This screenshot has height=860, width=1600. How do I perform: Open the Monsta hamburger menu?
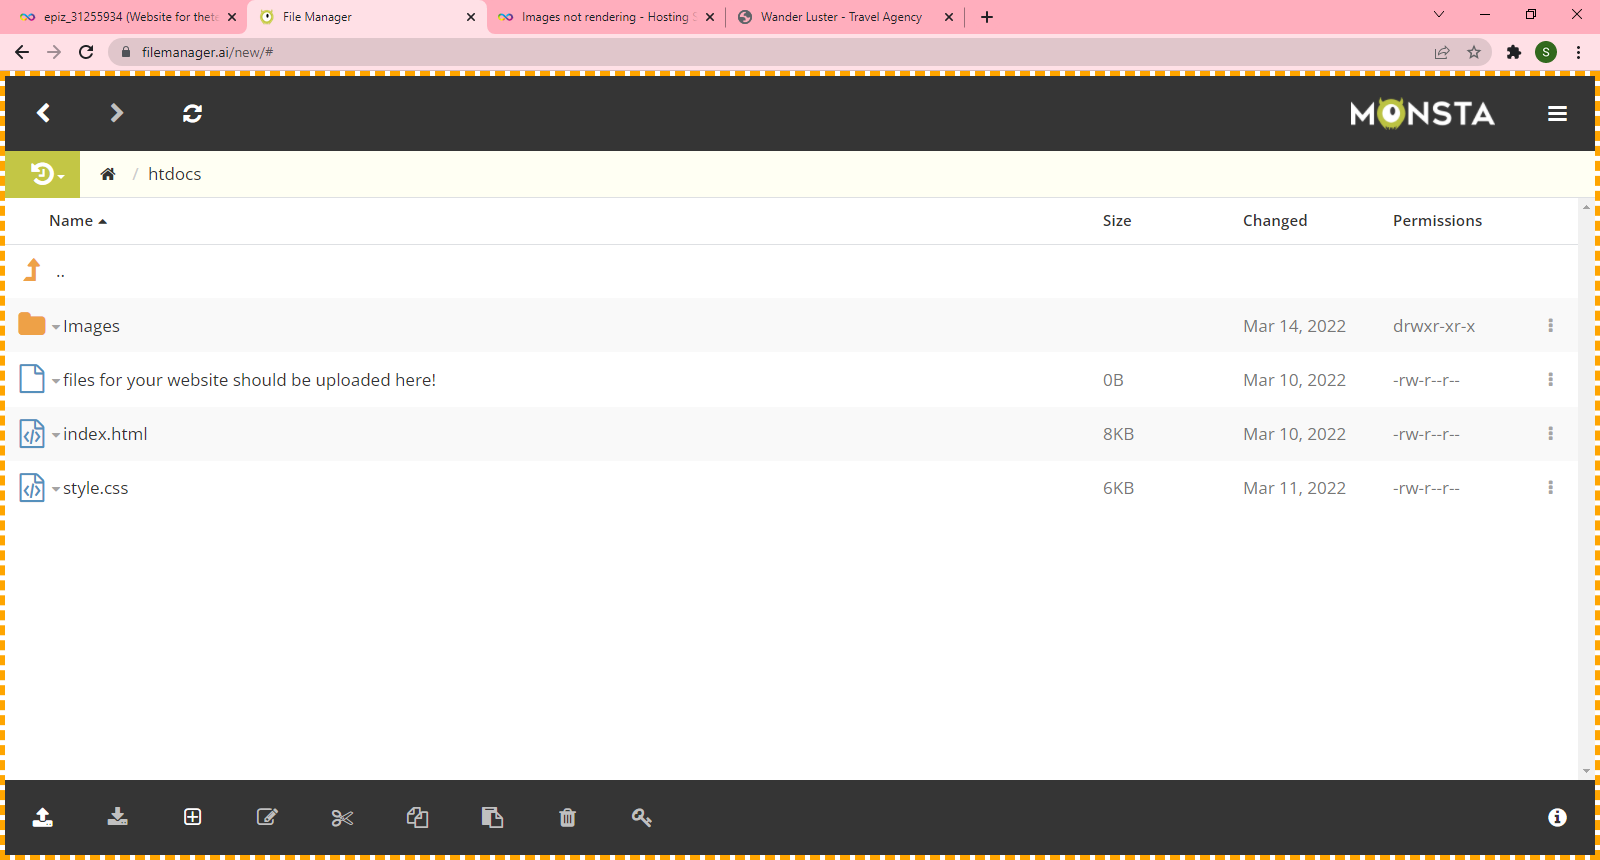1557,114
